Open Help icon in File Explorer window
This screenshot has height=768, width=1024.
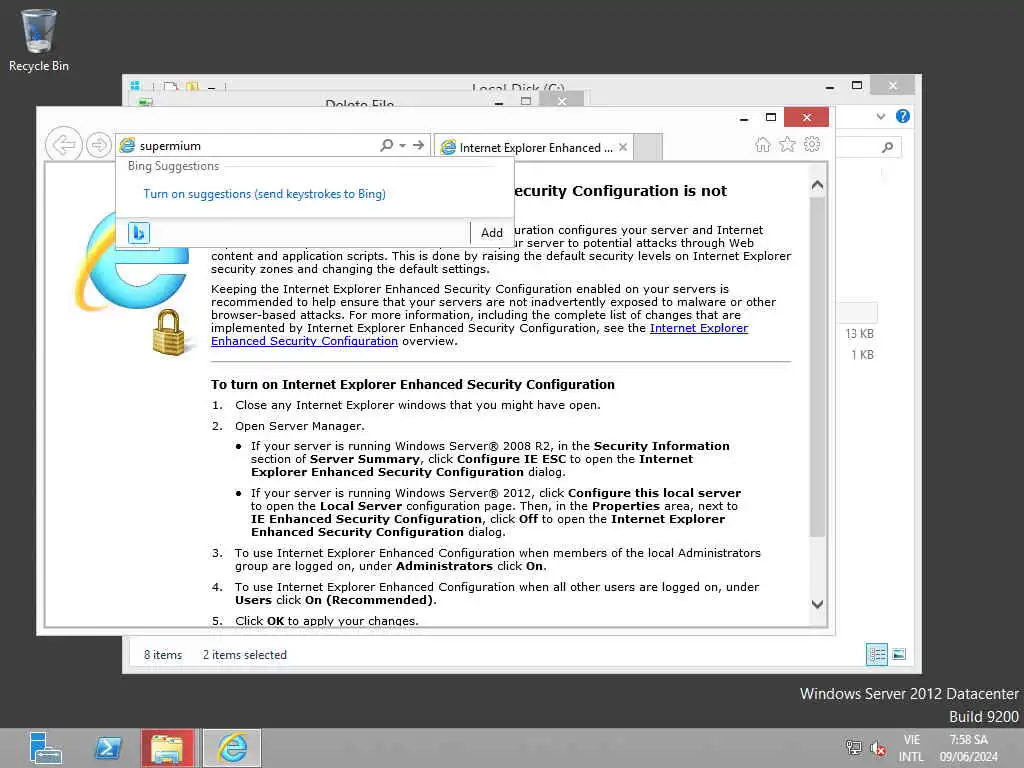point(903,116)
